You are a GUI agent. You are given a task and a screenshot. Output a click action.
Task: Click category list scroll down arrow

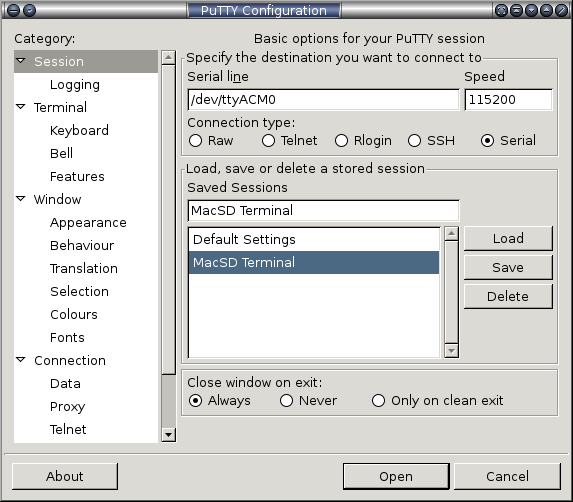[x=168, y=435]
